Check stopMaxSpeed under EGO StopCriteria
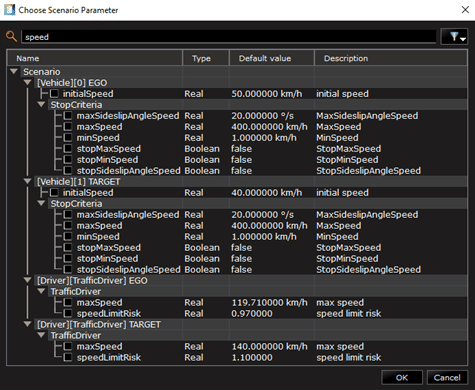475x390 pixels. 68,149
